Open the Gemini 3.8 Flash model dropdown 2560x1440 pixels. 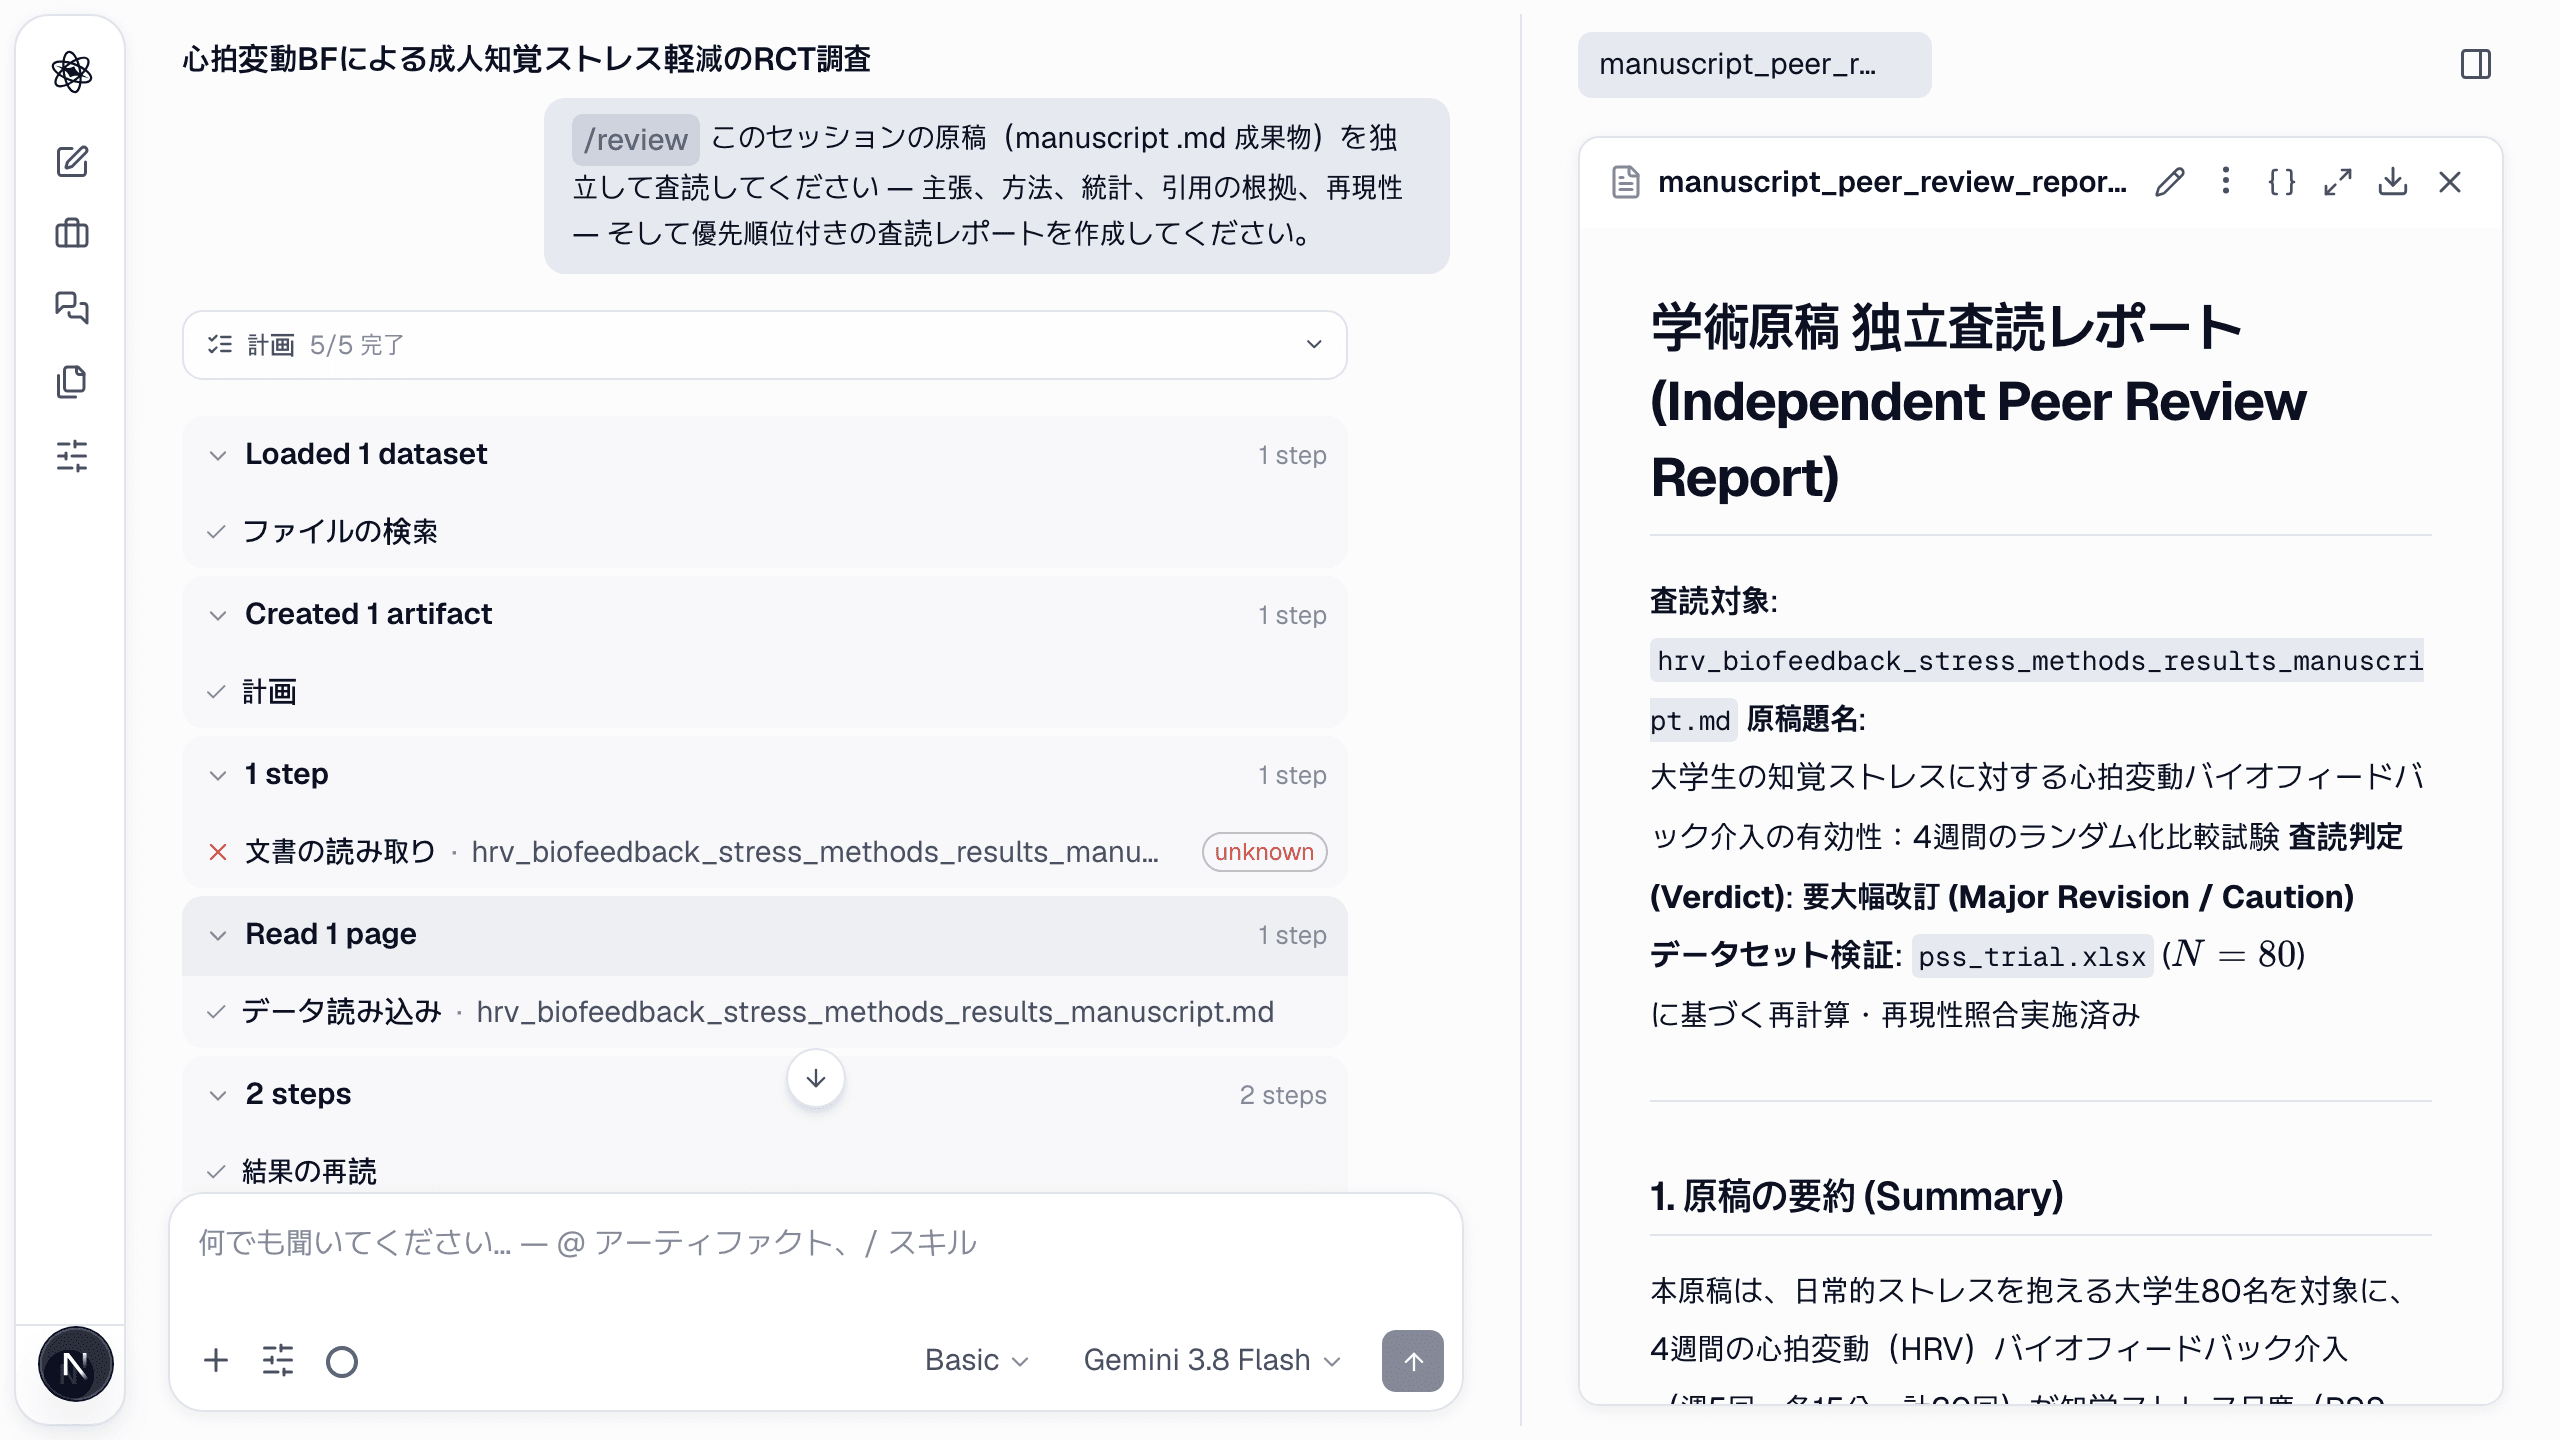1211,1360
